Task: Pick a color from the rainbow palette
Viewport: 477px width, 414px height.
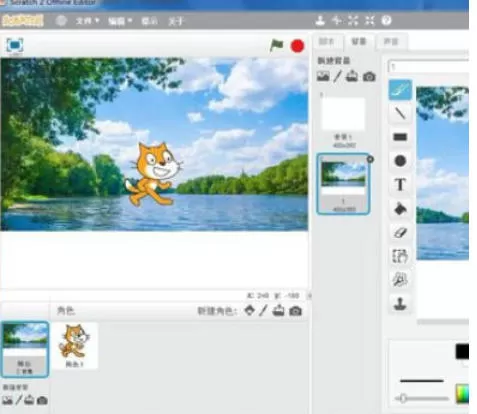Action: pos(462,393)
